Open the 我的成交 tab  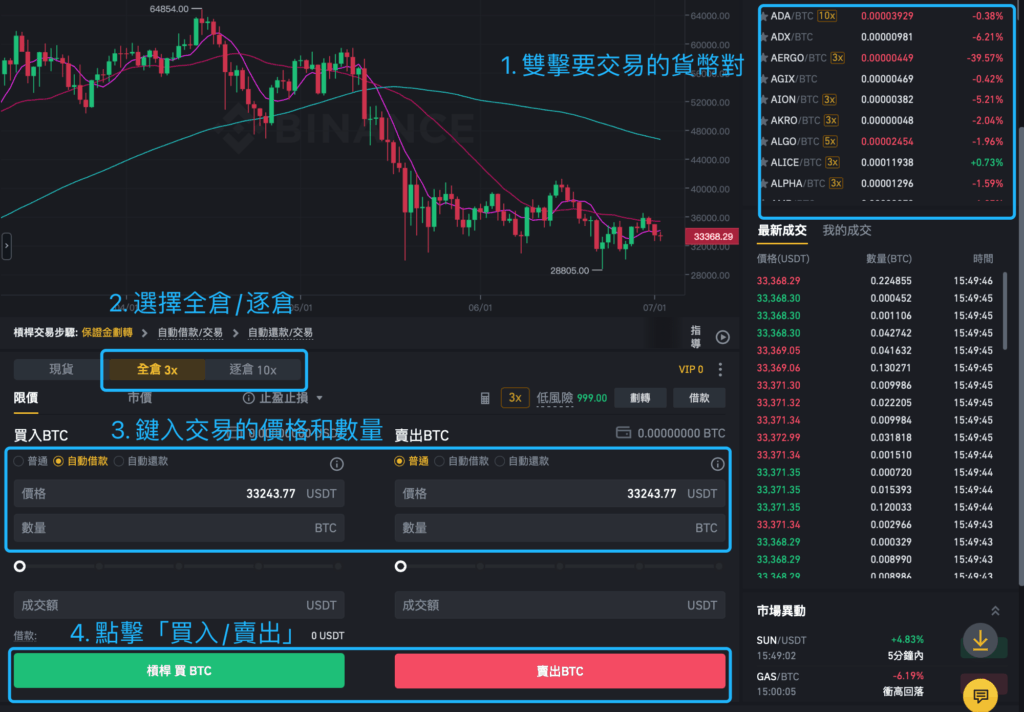pyautogui.click(x=846, y=230)
